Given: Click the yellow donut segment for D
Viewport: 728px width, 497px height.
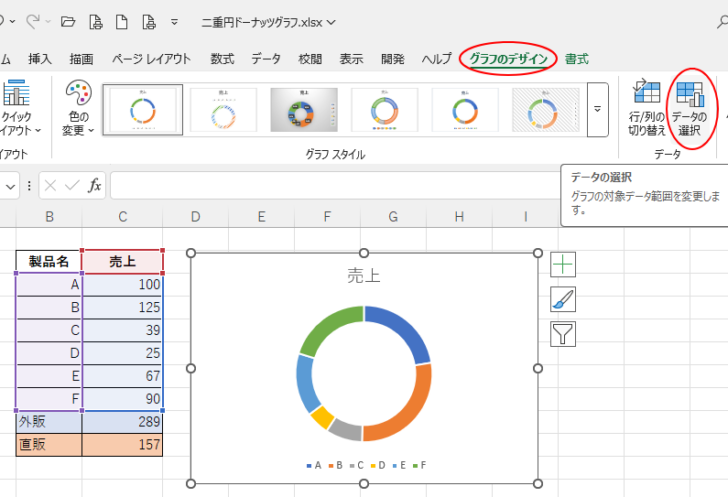Looking at the screenshot, I should click(x=322, y=417).
